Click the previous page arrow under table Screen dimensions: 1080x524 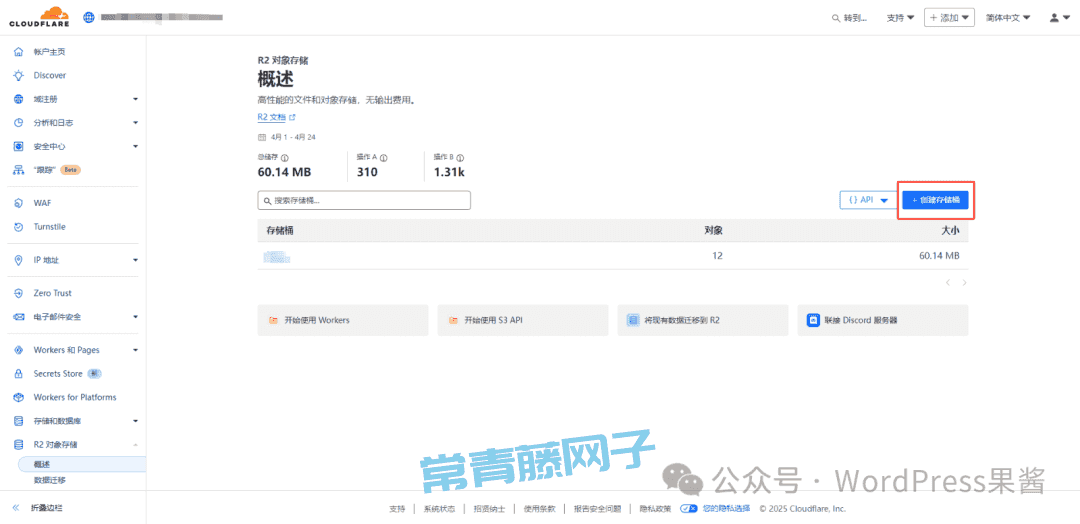tap(948, 282)
